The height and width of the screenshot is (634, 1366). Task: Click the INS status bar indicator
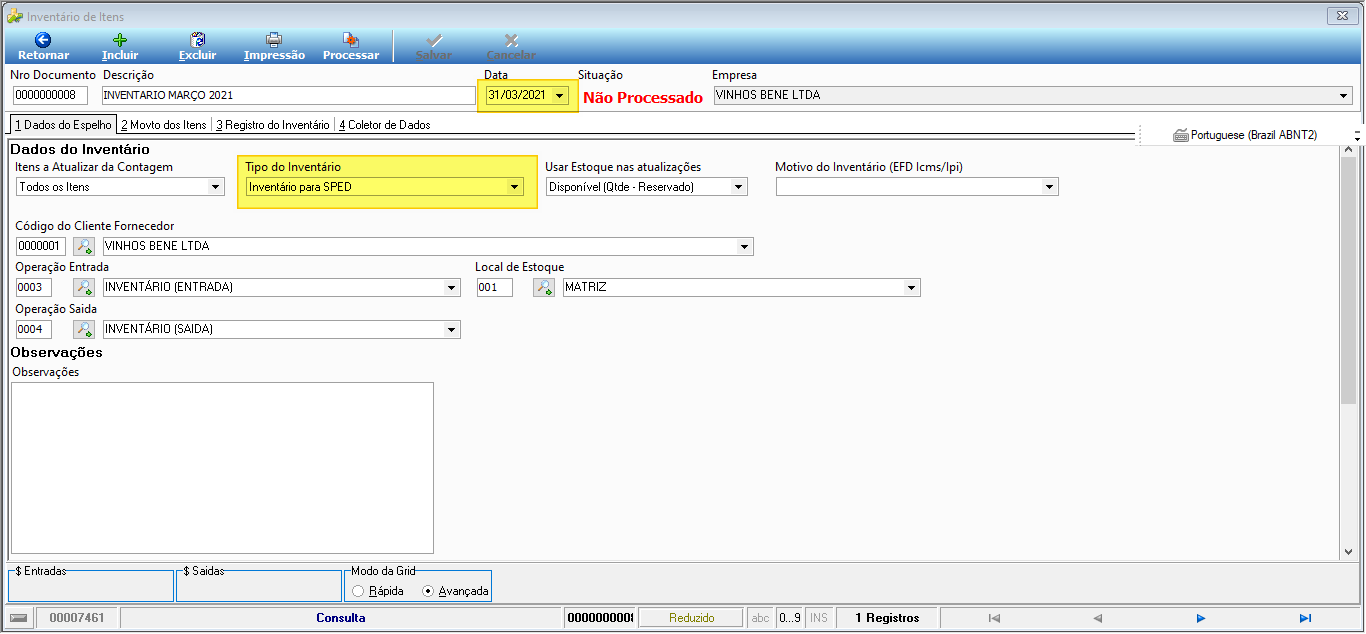[x=819, y=618]
